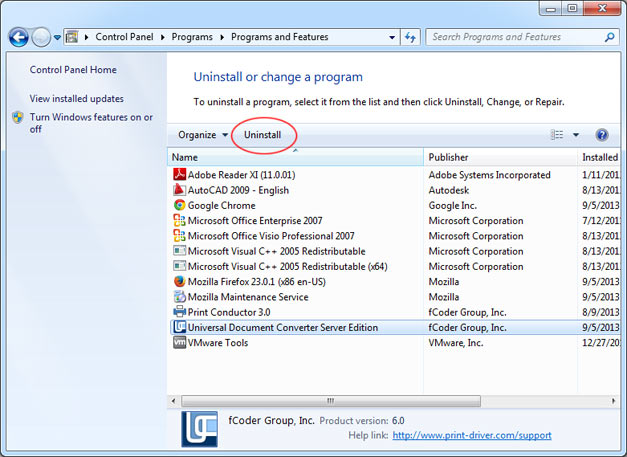The height and width of the screenshot is (457, 627).
Task: Open View installed updates link
Action: (76, 98)
